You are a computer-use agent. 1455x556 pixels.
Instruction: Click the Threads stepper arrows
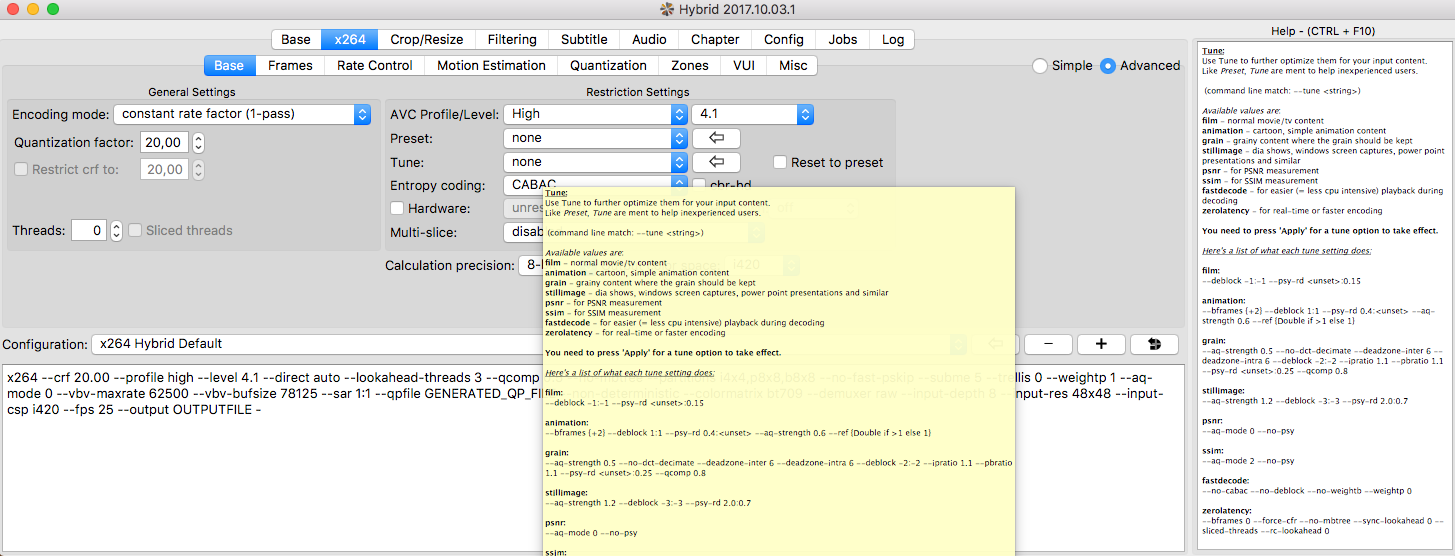pyautogui.click(x=116, y=231)
